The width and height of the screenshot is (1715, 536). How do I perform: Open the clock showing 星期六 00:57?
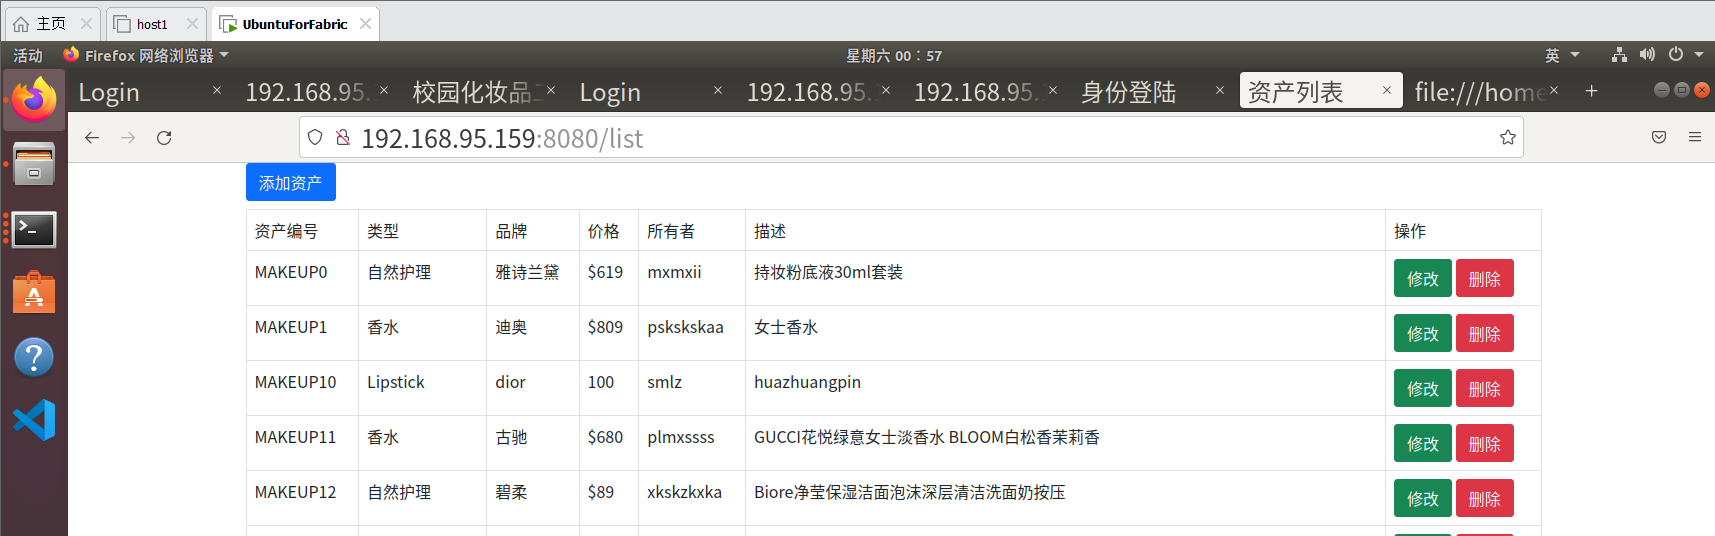tap(894, 55)
